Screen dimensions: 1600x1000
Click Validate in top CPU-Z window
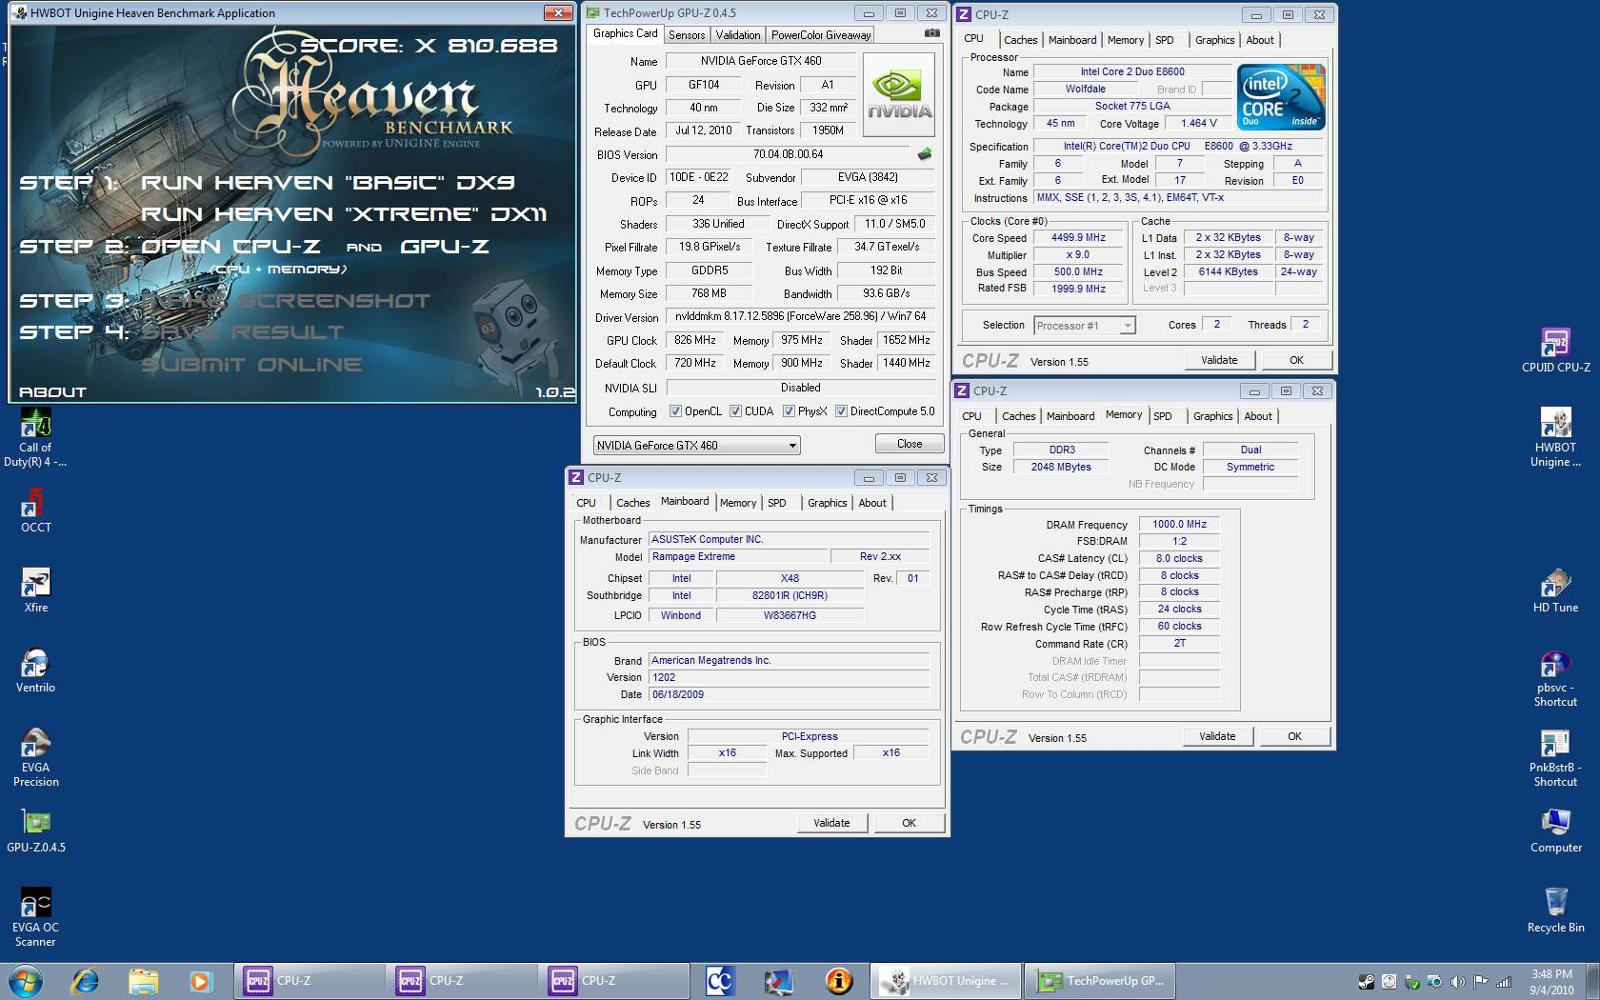coord(1218,360)
